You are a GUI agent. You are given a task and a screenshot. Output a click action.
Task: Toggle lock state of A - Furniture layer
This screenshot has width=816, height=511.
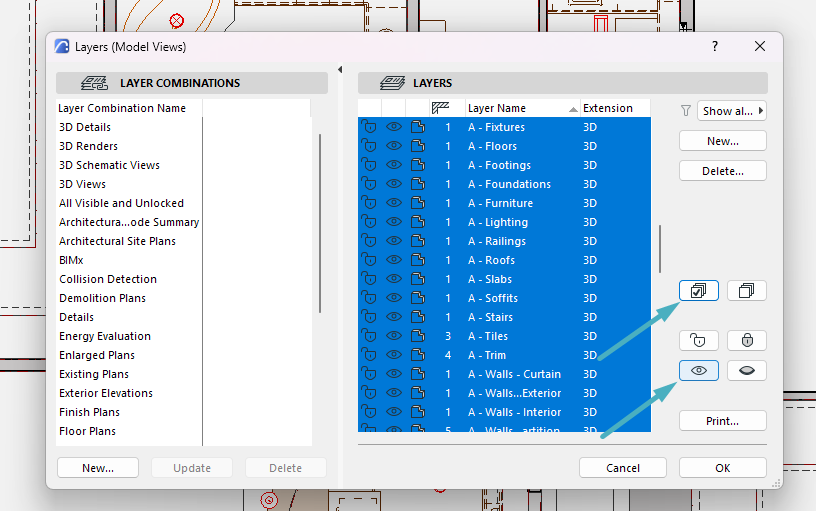[x=369, y=203]
